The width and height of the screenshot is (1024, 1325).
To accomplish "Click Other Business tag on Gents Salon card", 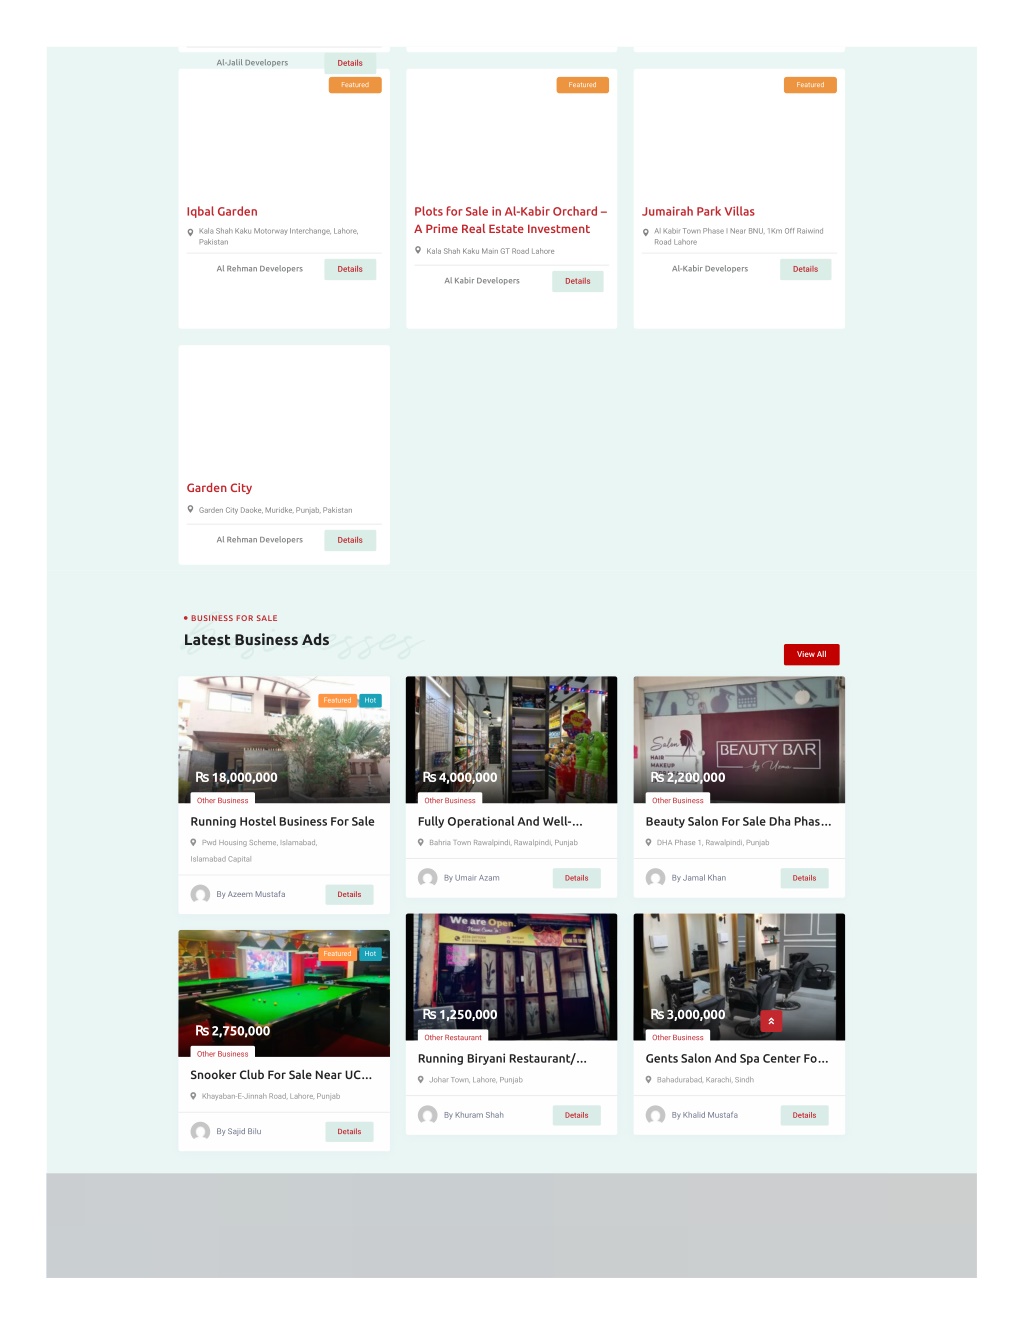I will tap(678, 1037).
